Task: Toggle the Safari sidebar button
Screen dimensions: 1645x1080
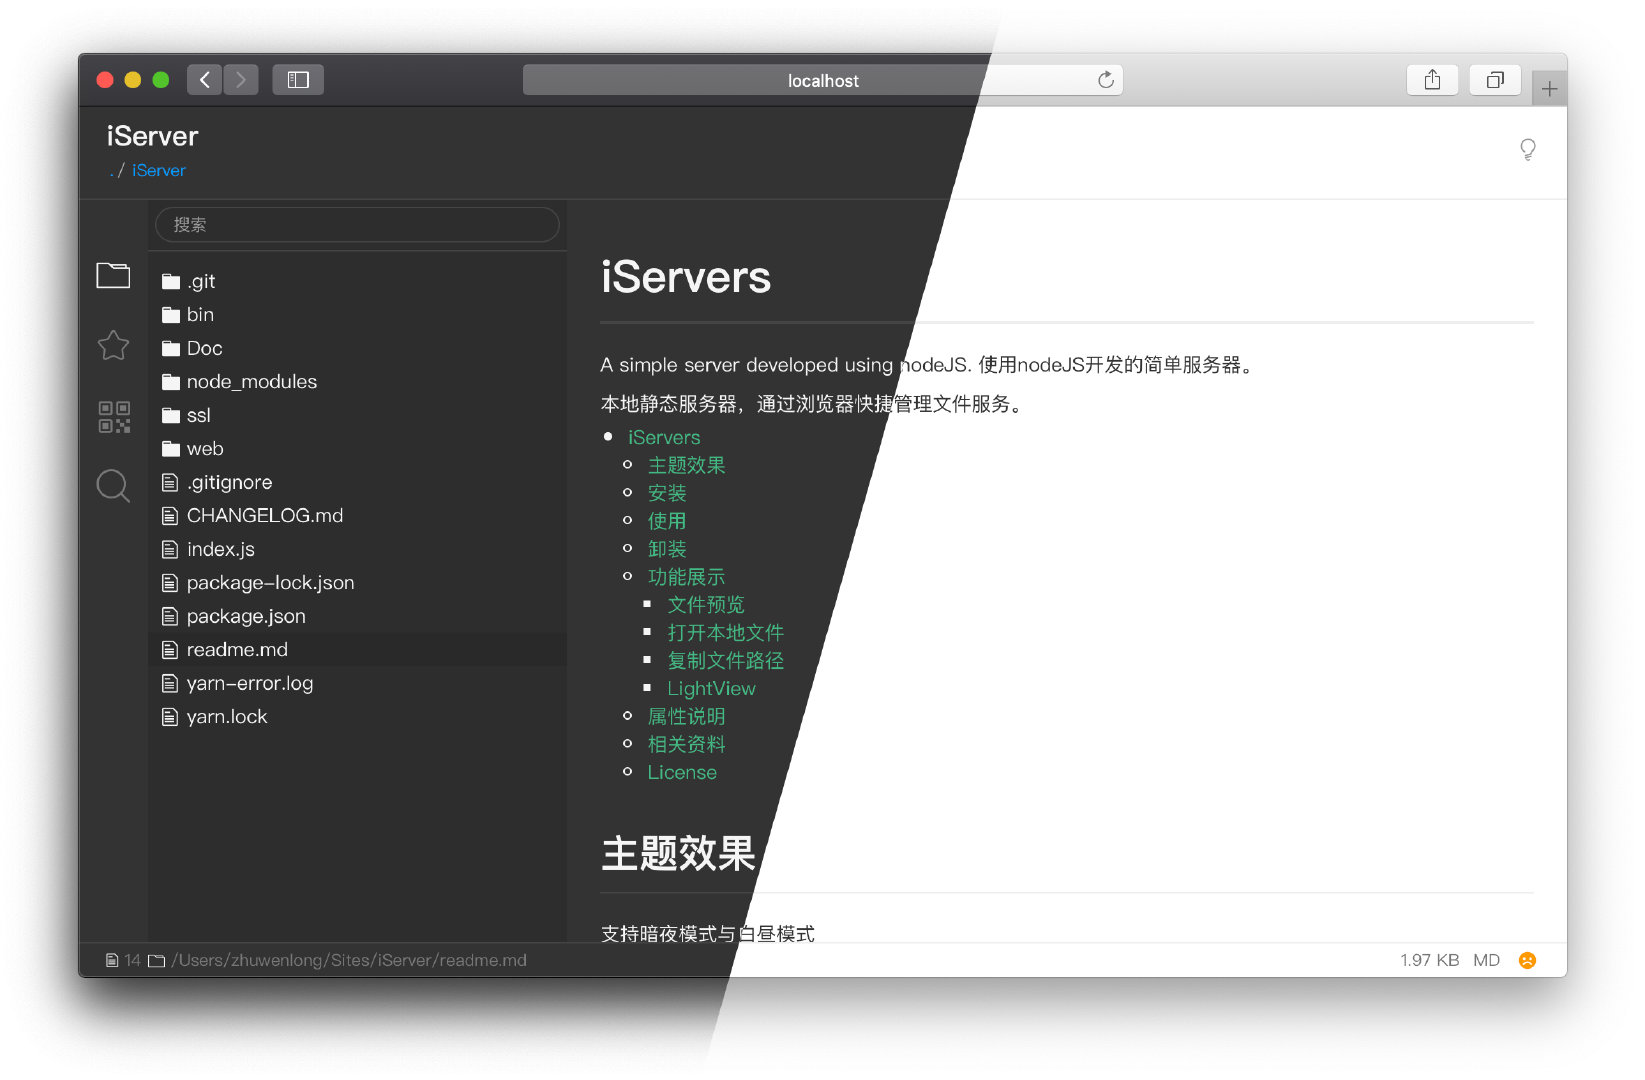Action: tap(298, 80)
